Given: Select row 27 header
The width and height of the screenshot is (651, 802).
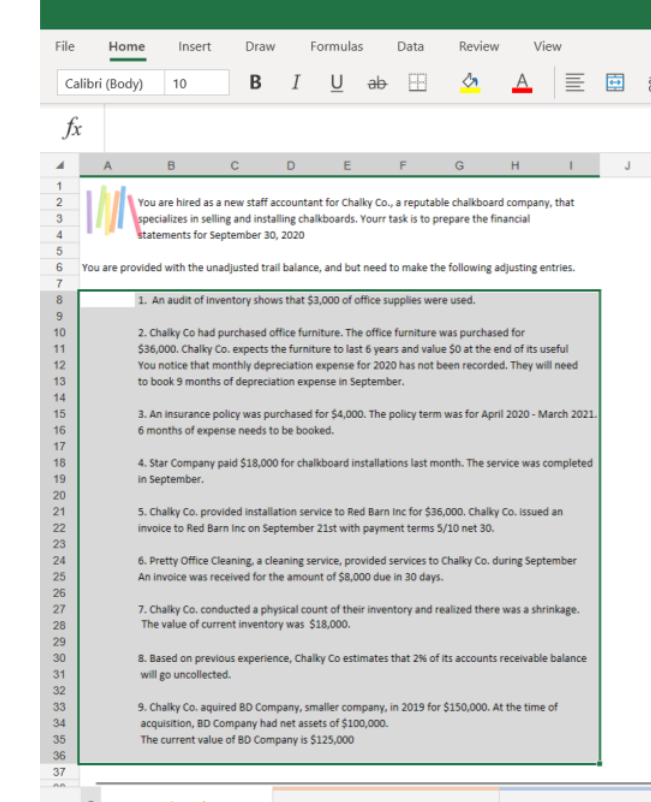Looking at the screenshot, I should tap(59, 609).
